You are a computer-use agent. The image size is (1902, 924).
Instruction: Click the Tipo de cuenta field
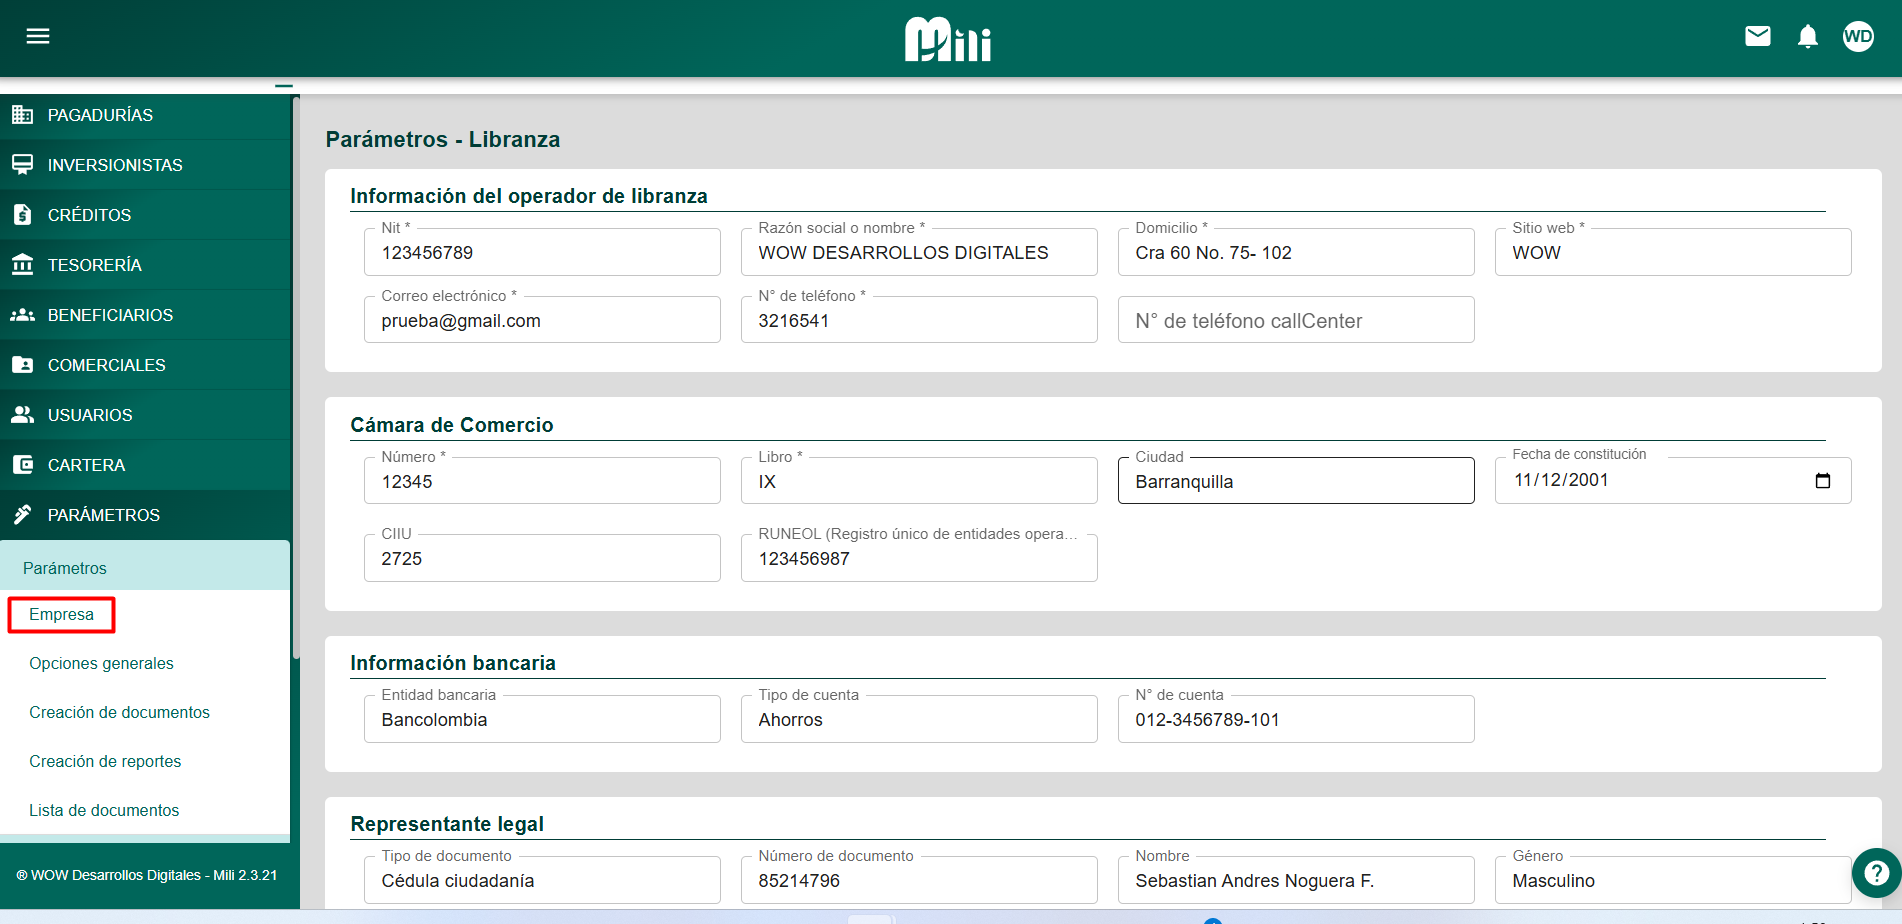(x=918, y=720)
